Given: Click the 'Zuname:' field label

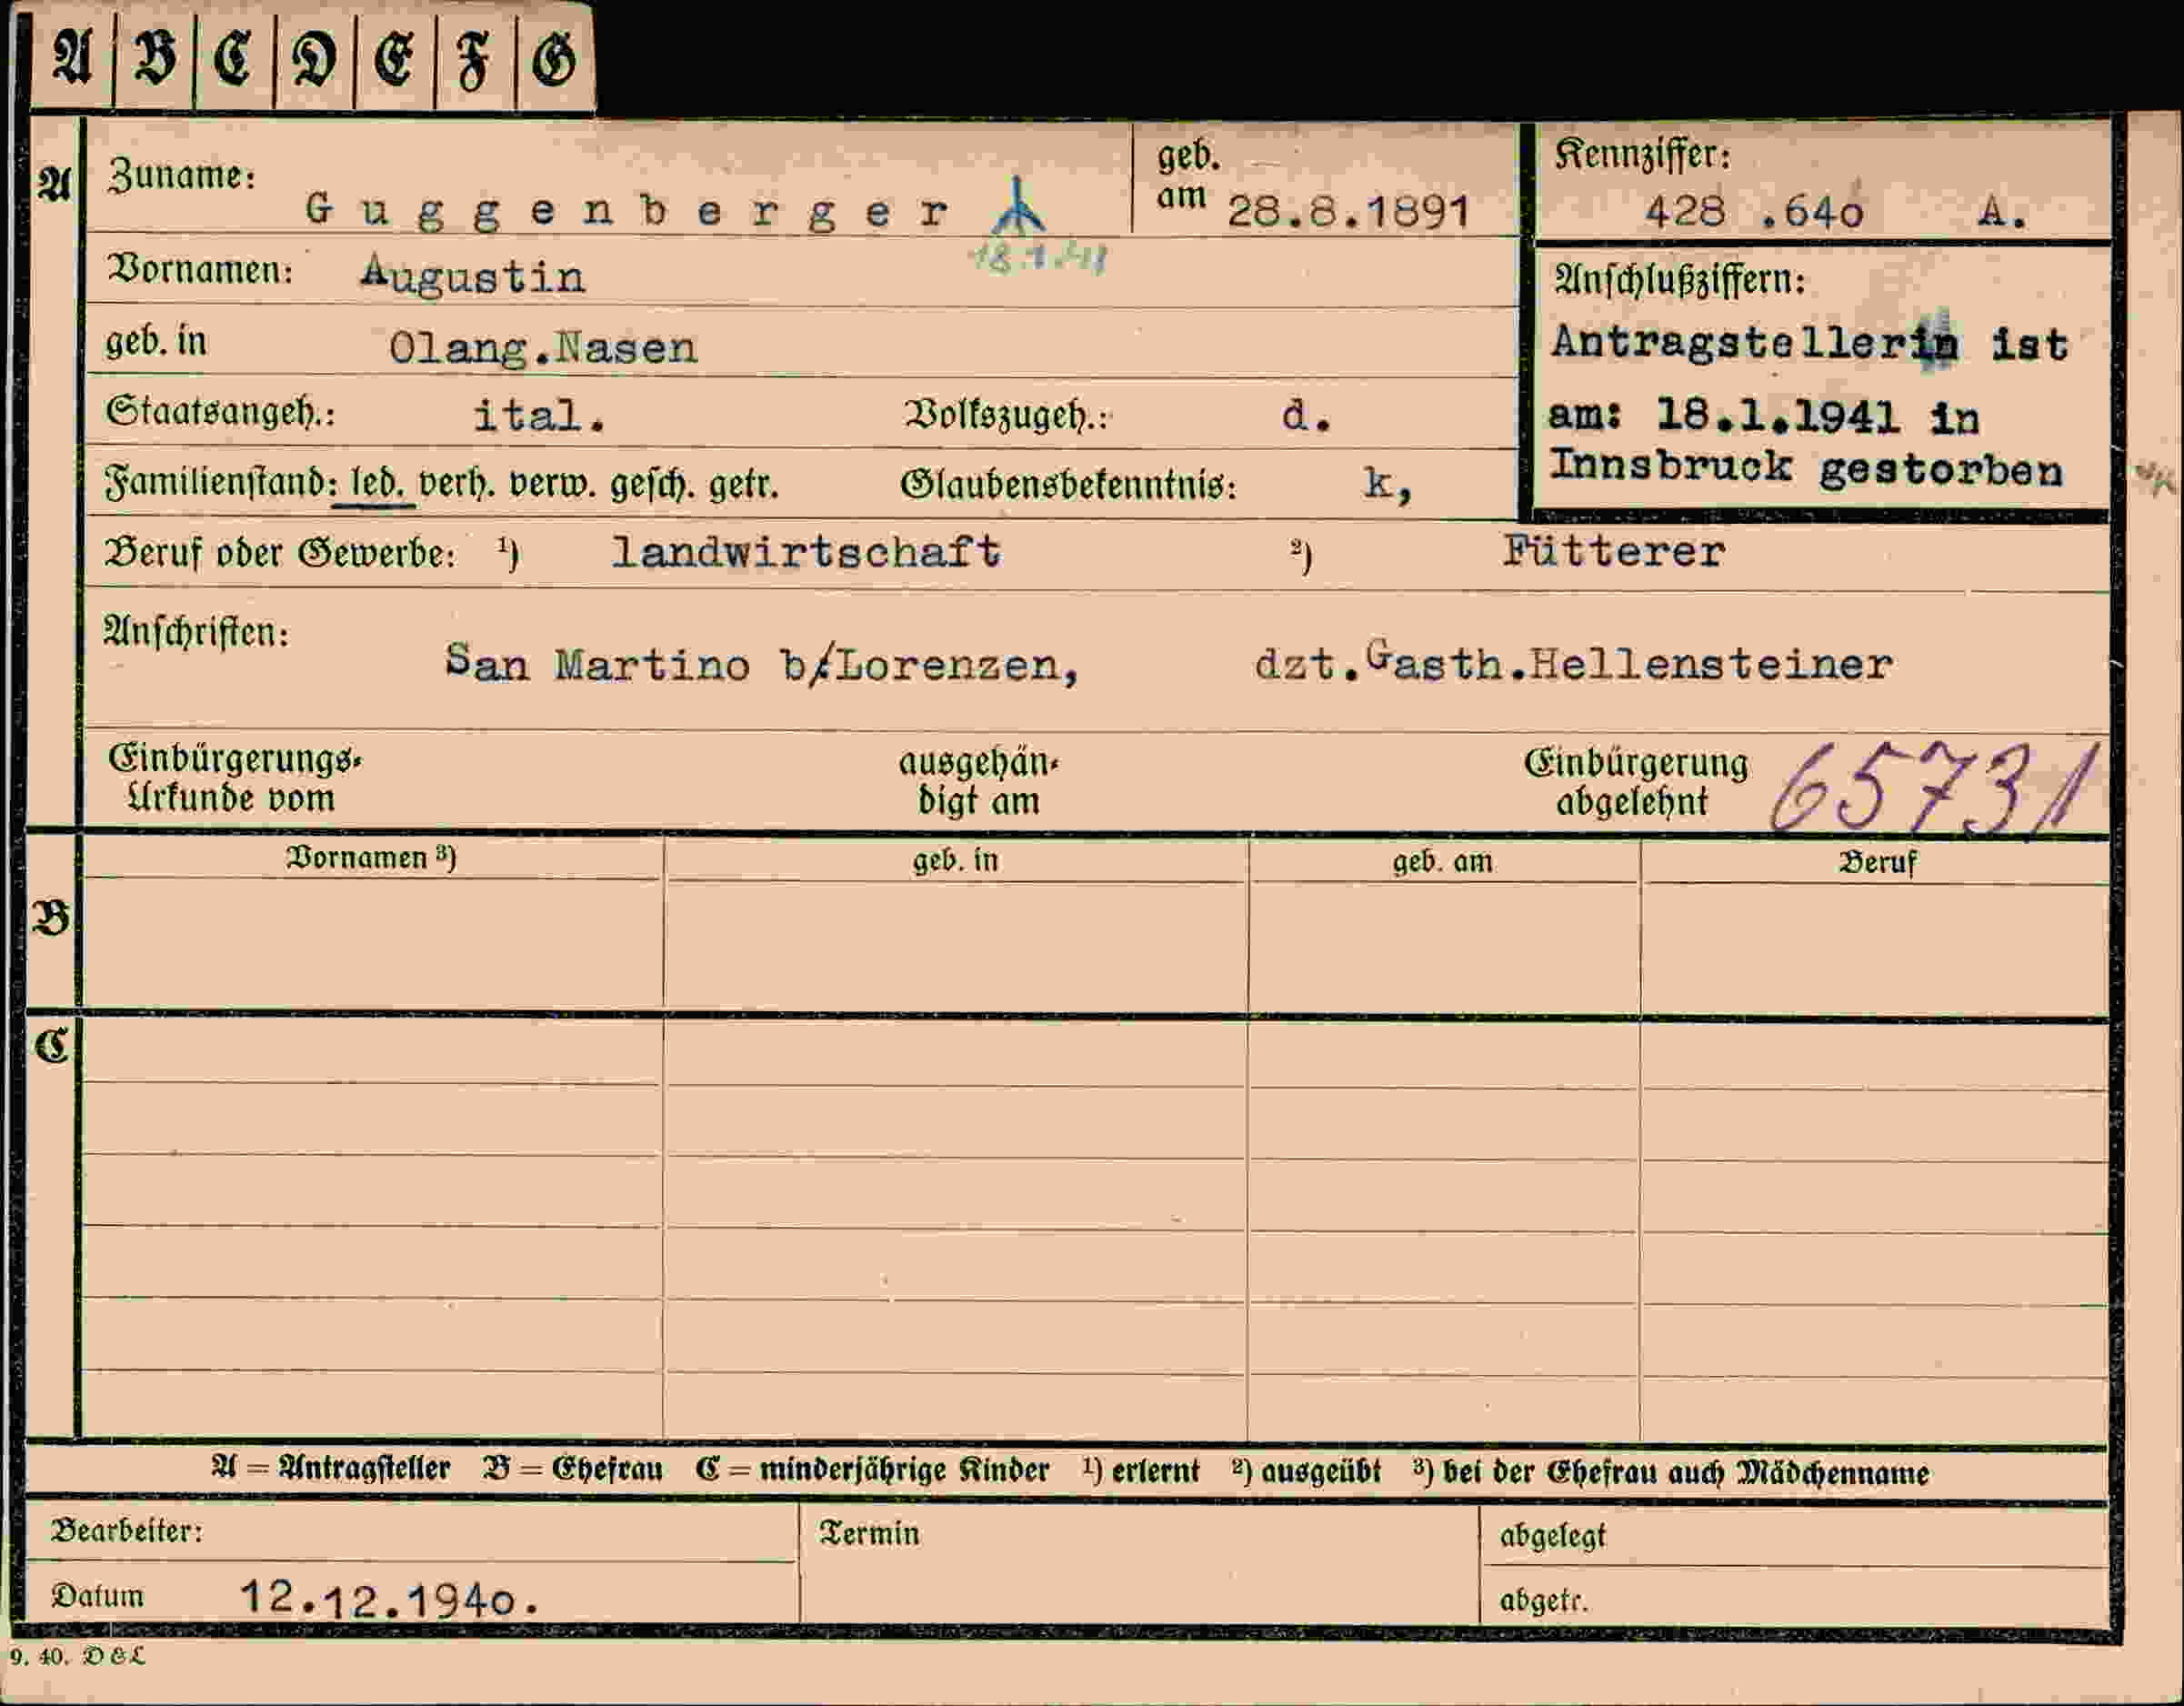Looking at the screenshot, I should 182,176.
